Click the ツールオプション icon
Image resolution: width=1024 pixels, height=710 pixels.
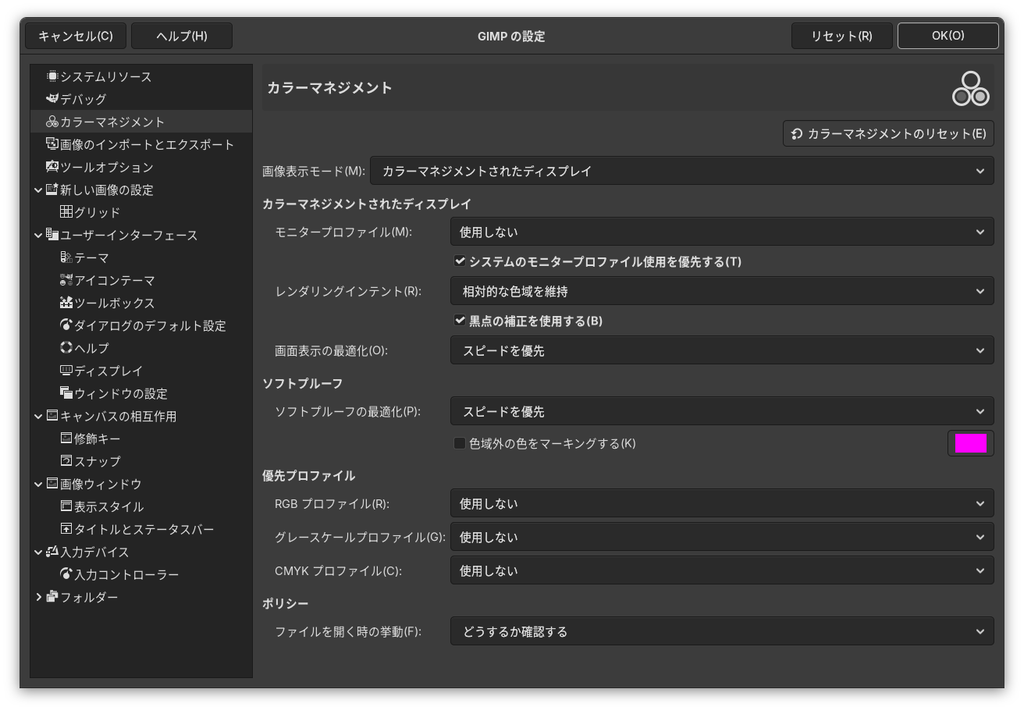pyautogui.click(x=52, y=167)
